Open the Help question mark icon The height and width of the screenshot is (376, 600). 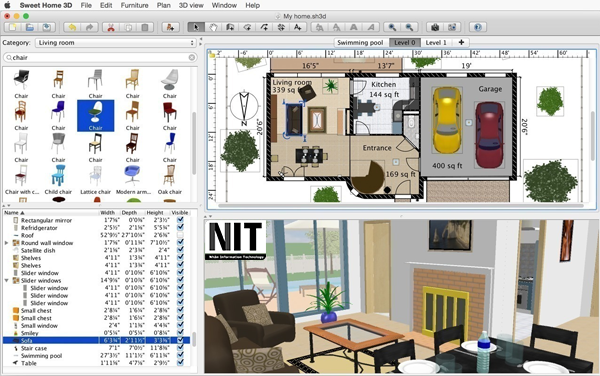click(478, 28)
